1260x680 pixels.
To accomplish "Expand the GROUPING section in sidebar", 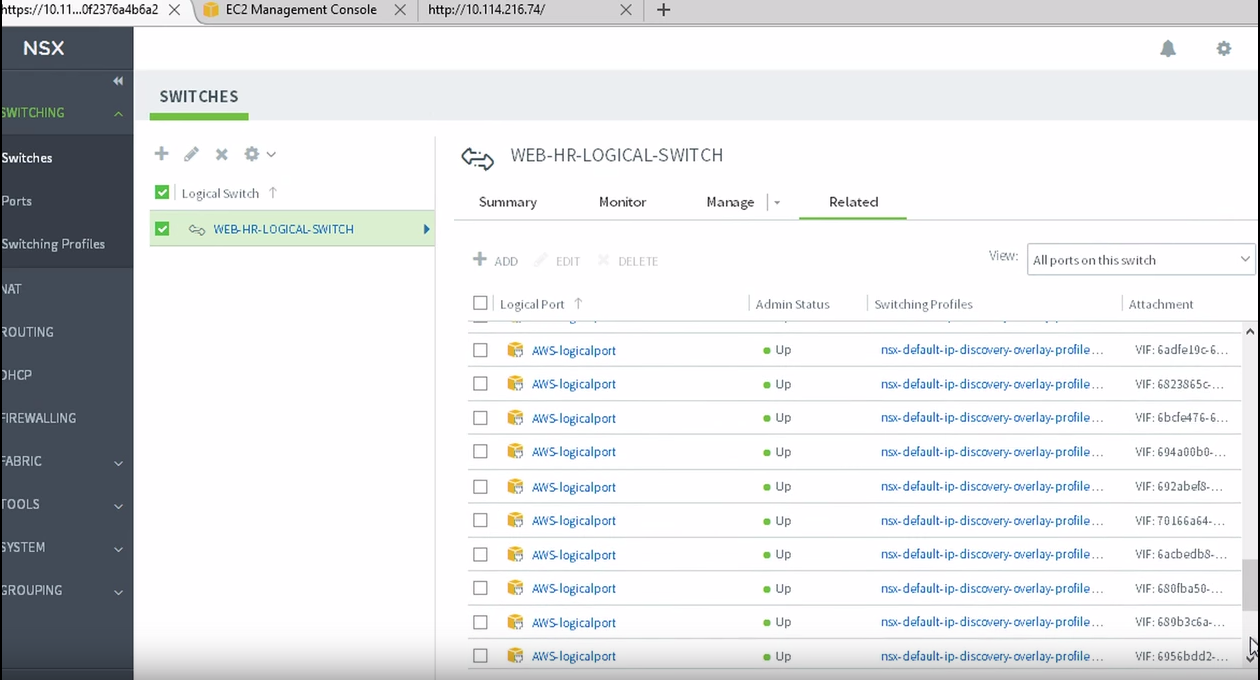I will click(x=118, y=592).
